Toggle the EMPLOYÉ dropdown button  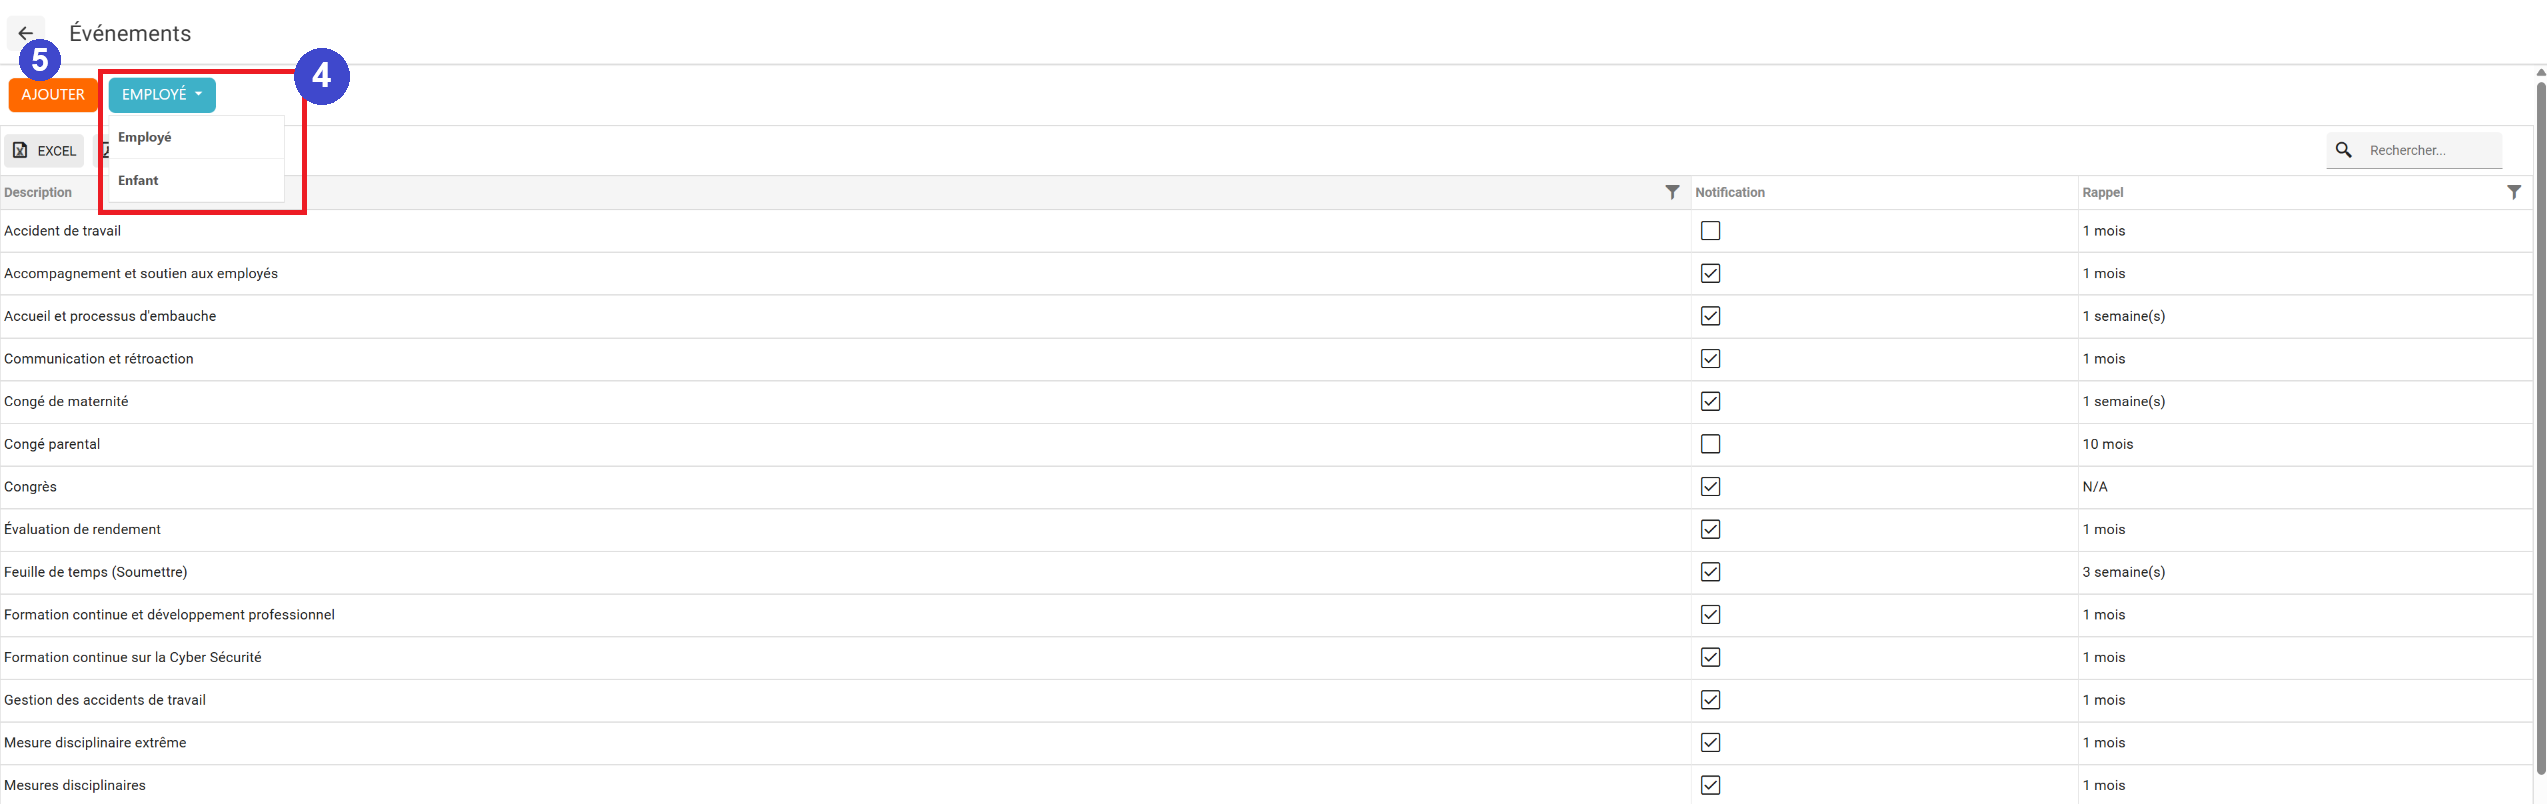pyautogui.click(x=161, y=95)
